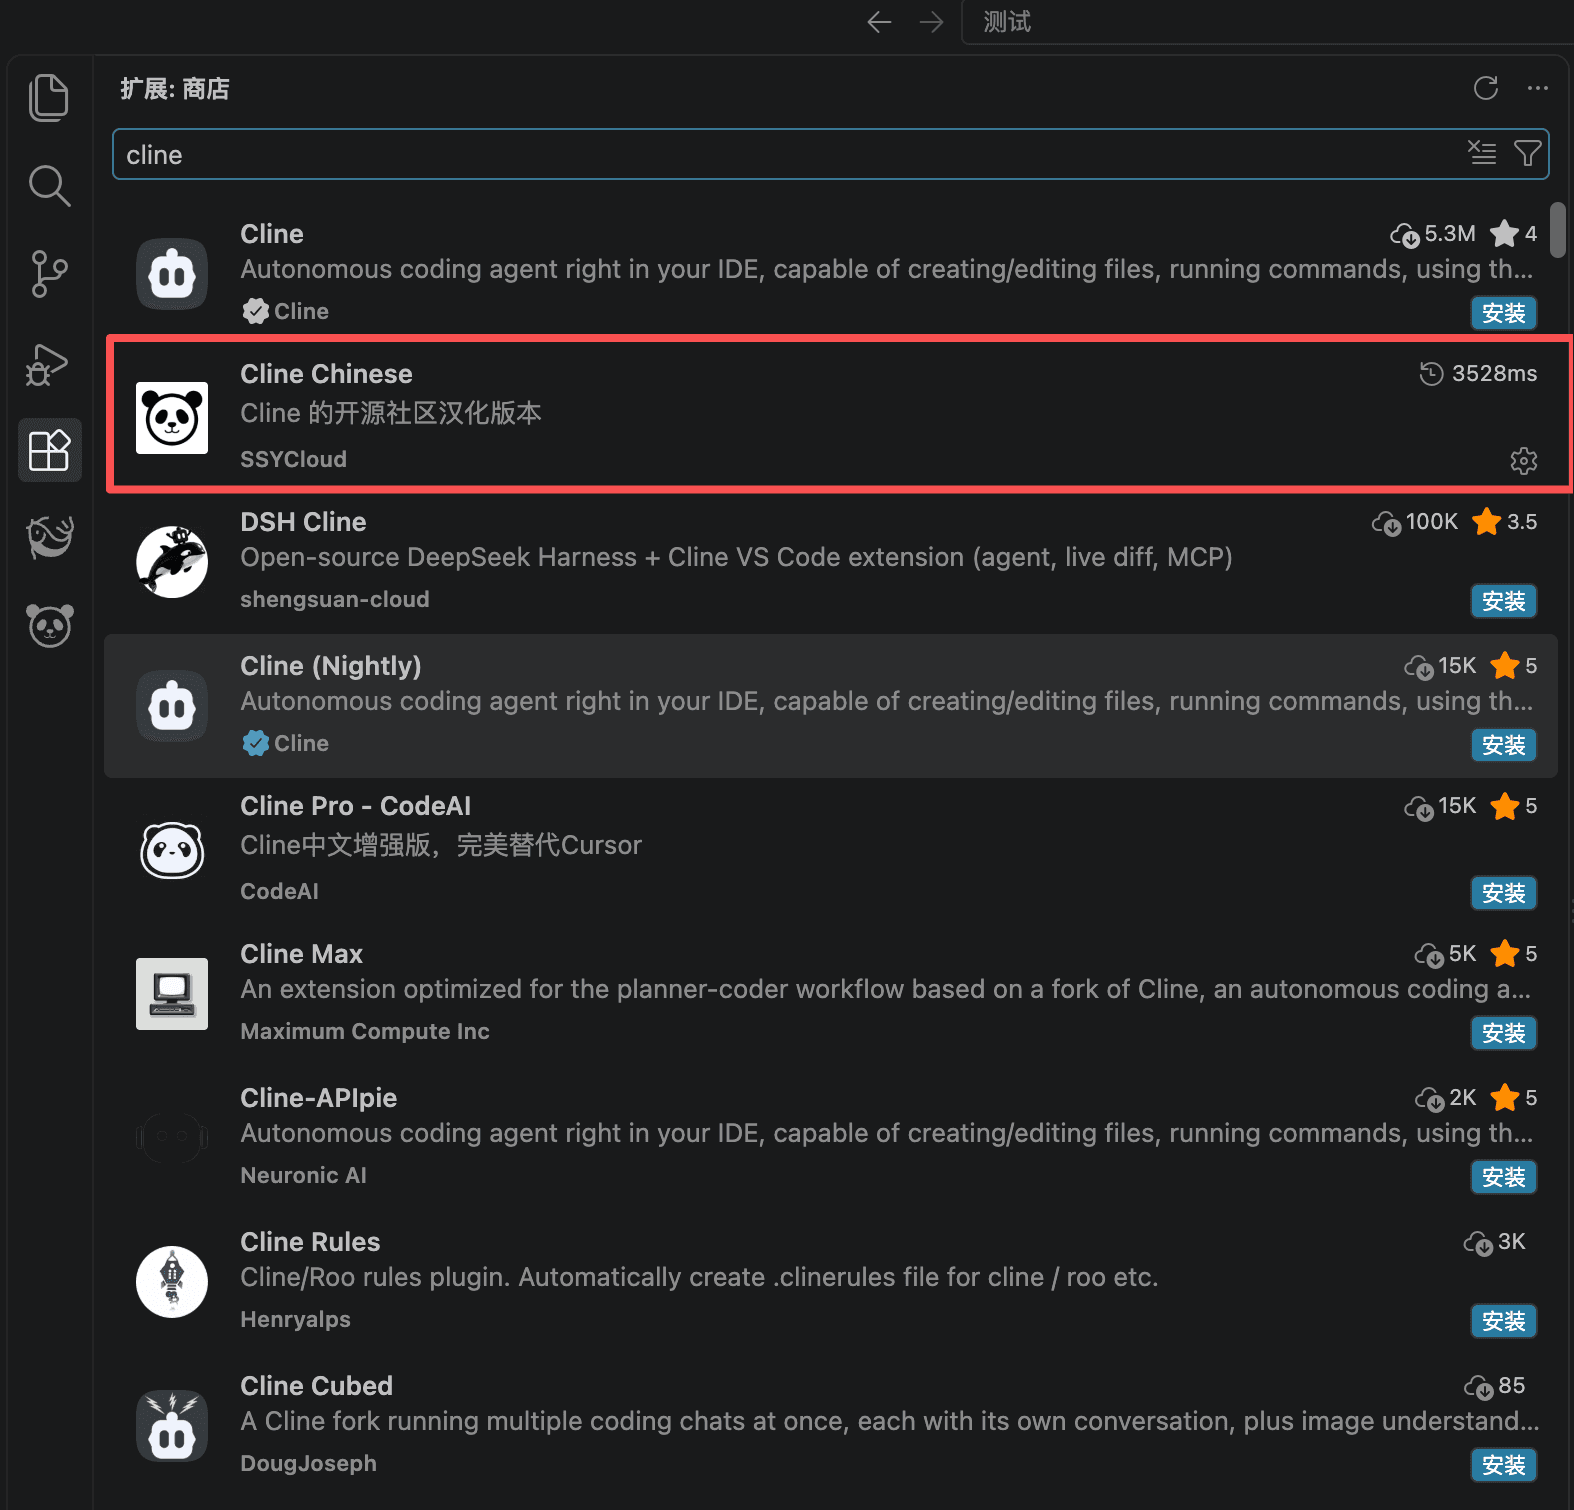Click the SSYCloud publisher name
1574x1510 pixels.
click(x=293, y=459)
